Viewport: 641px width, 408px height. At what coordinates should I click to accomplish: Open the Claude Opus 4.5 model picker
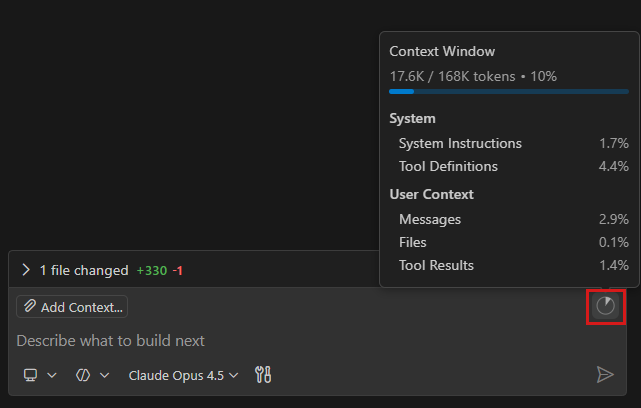184,375
